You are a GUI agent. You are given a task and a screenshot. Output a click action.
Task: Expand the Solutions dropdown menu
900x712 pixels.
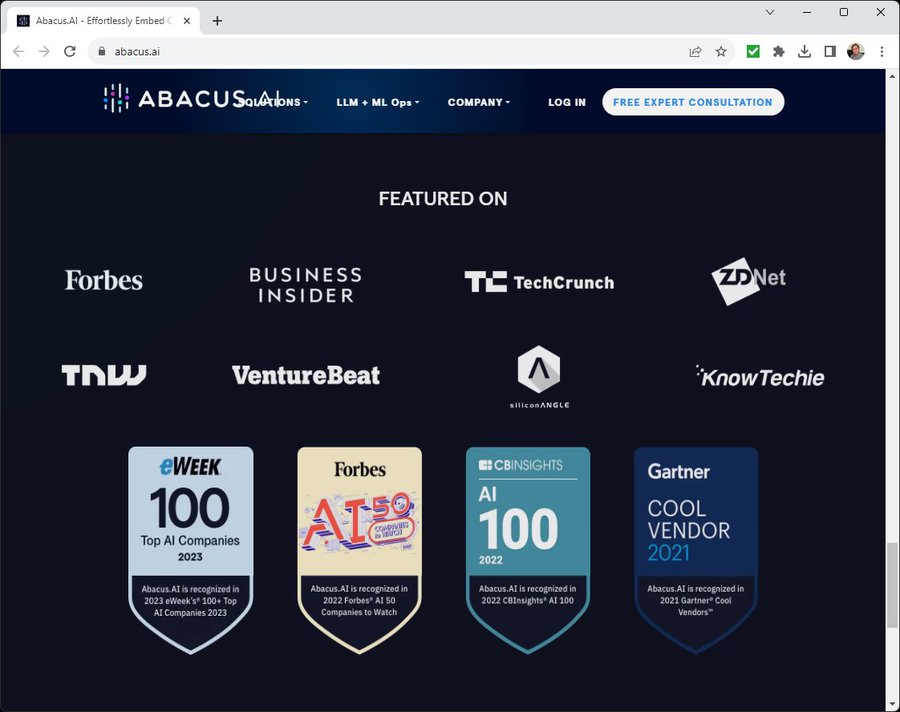273,102
